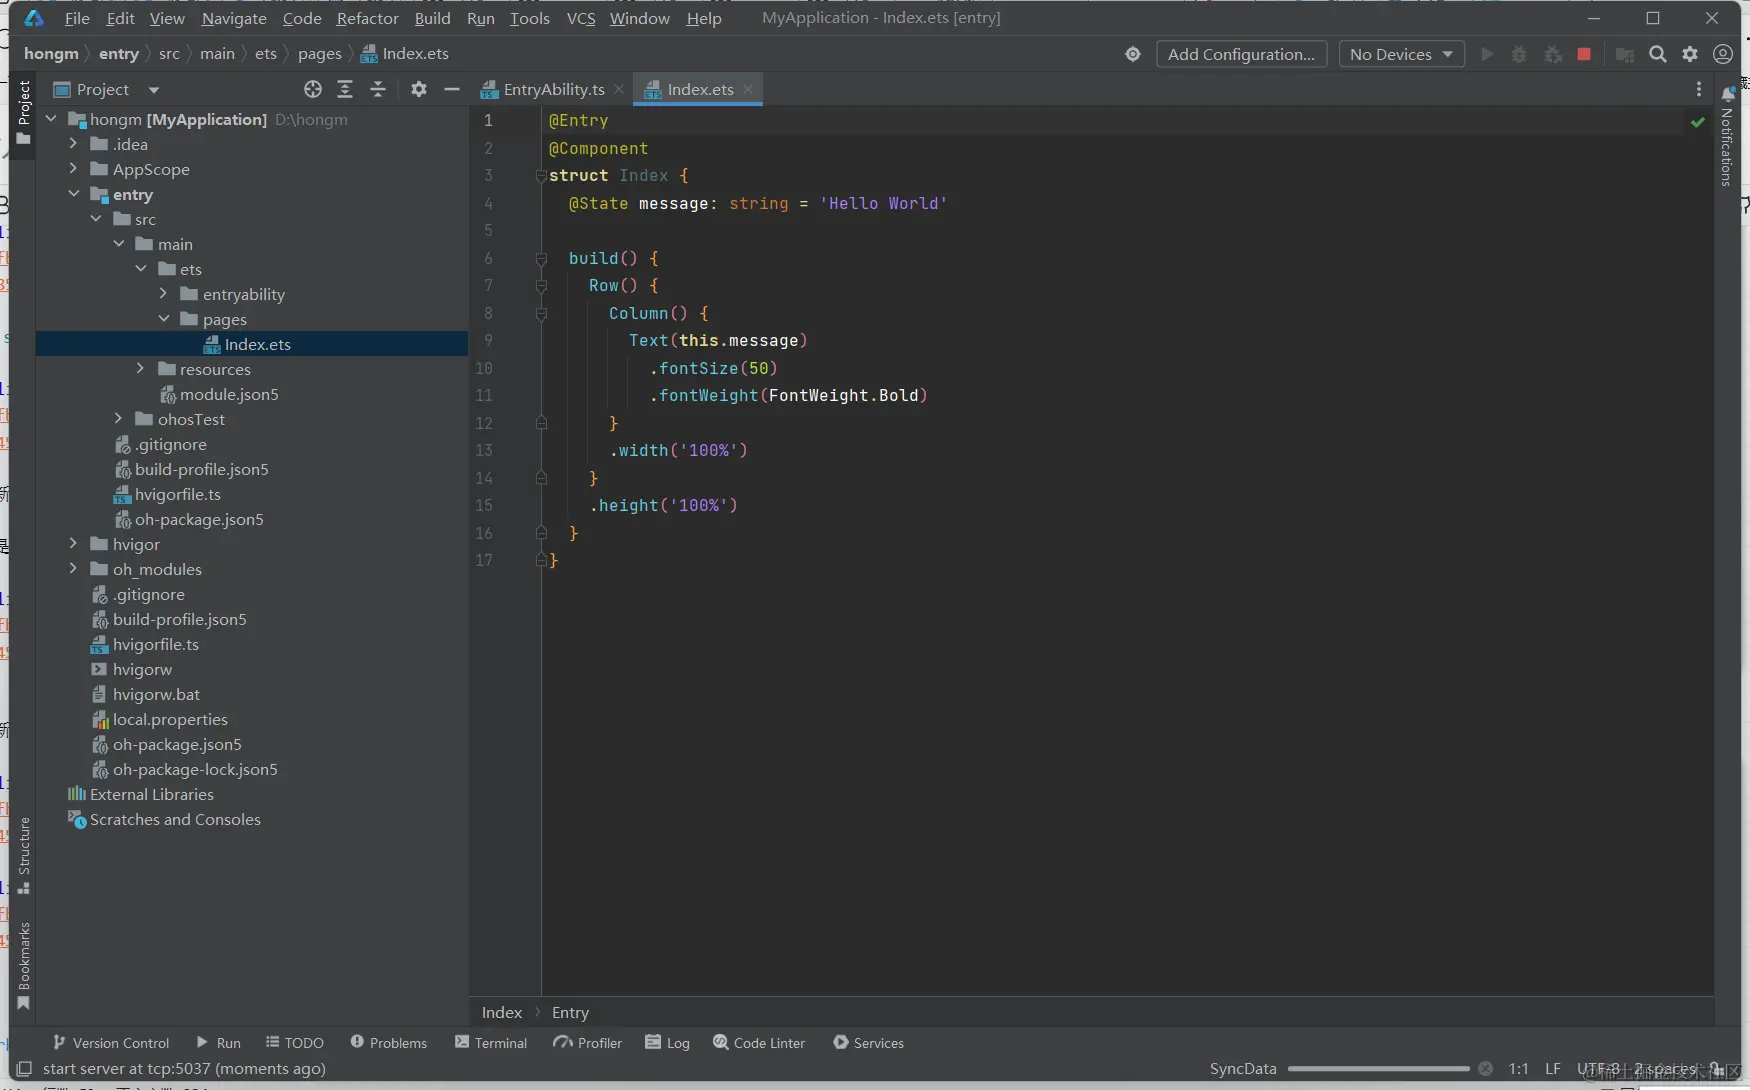Close the Index.ets tab
Screen dimensions: 1750x1090
click(748, 89)
